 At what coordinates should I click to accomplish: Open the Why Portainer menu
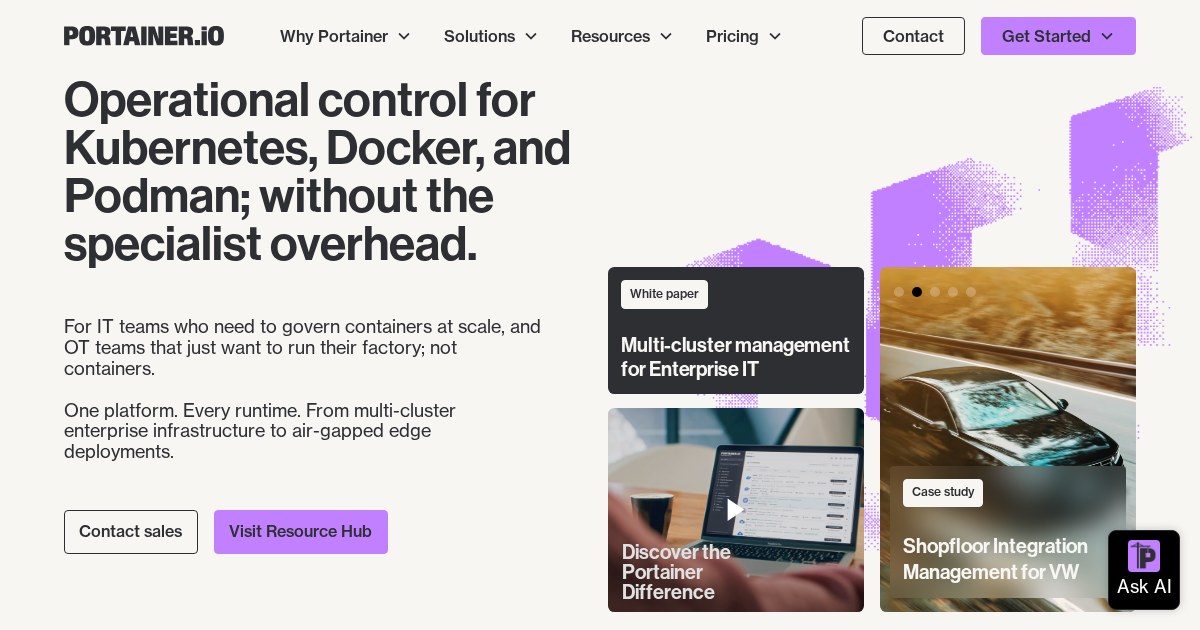[x=345, y=36]
